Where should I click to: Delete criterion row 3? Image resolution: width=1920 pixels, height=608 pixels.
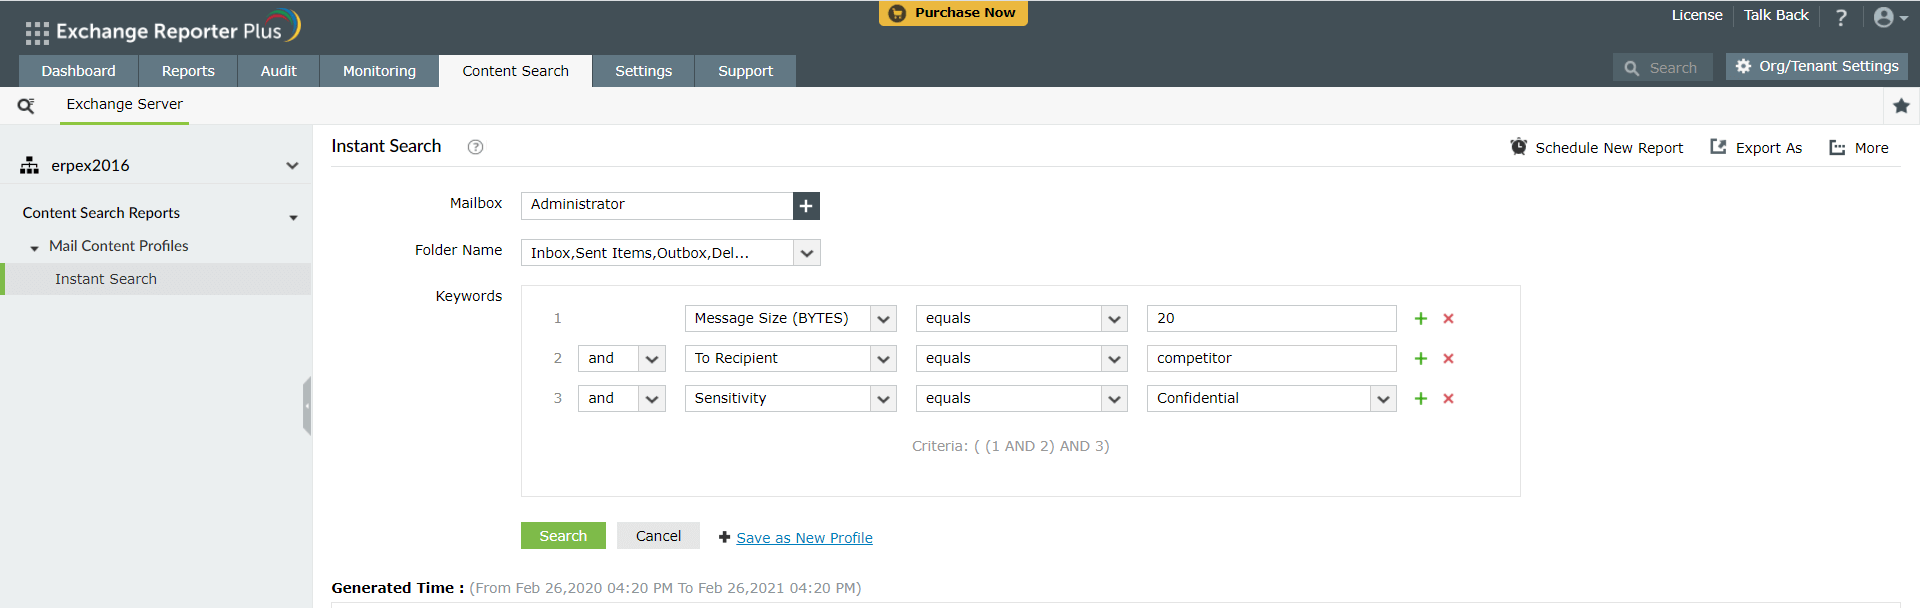pos(1448,398)
